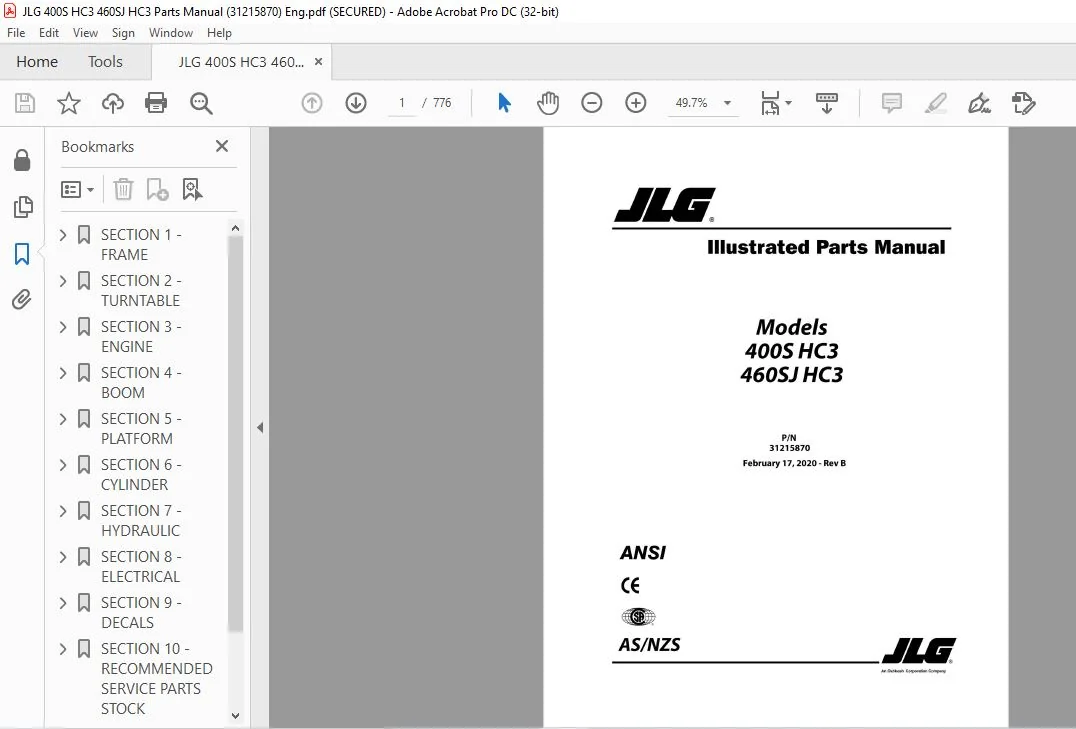Open zoom percentage dropdown
The width and height of the screenshot is (1076, 729).
tap(727, 103)
